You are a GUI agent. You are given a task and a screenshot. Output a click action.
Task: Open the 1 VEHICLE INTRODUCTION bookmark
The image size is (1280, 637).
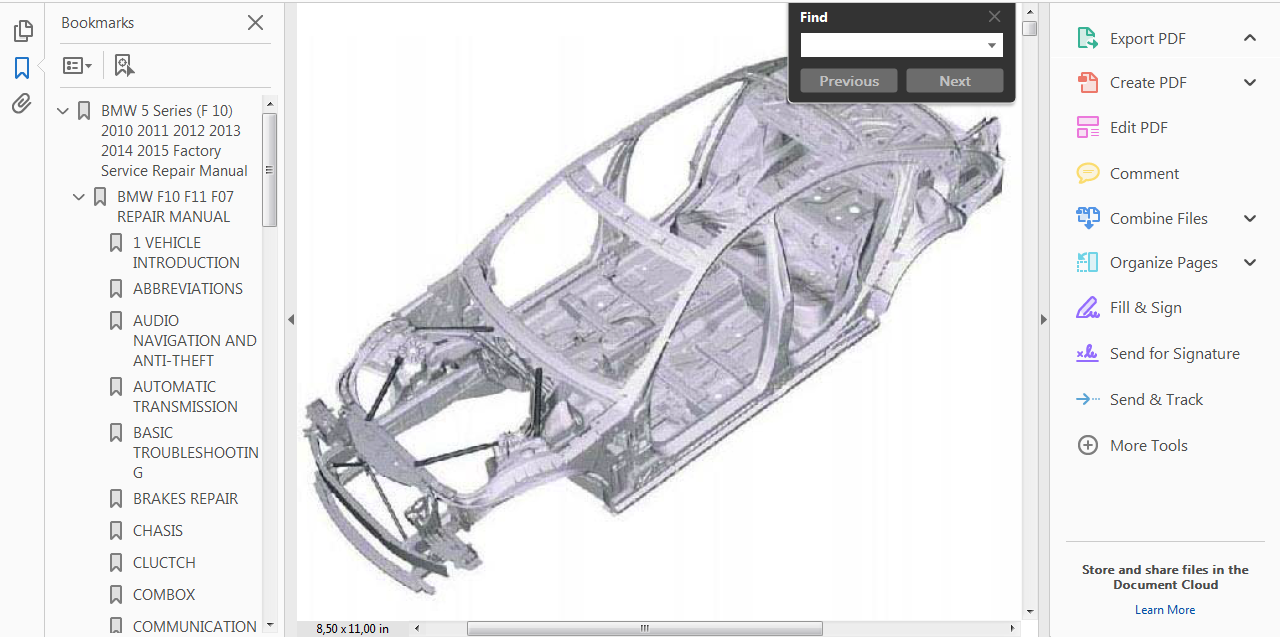coord(186,252)
